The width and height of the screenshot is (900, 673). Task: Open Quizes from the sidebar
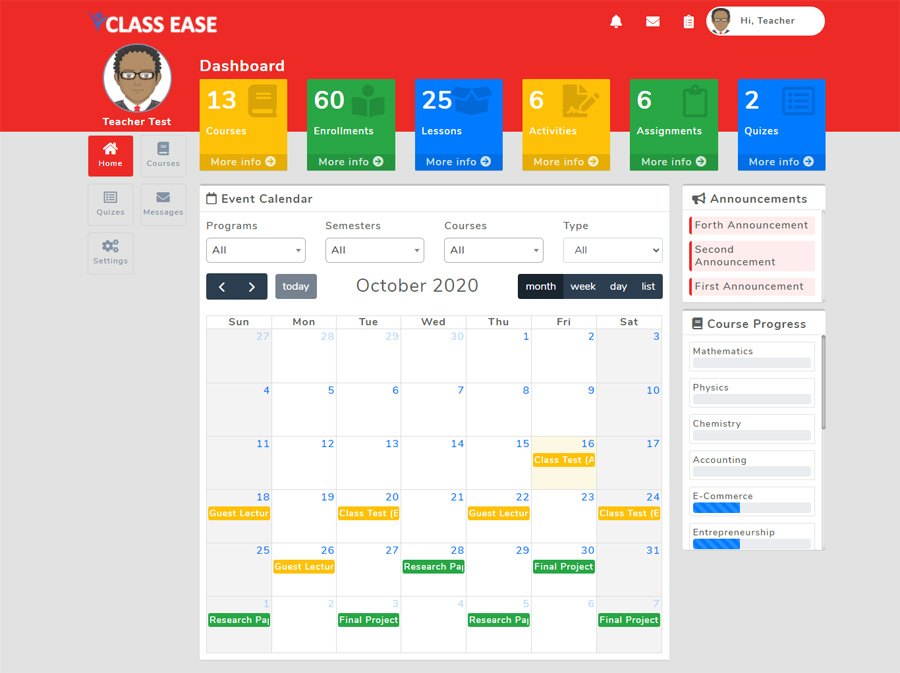110,204
